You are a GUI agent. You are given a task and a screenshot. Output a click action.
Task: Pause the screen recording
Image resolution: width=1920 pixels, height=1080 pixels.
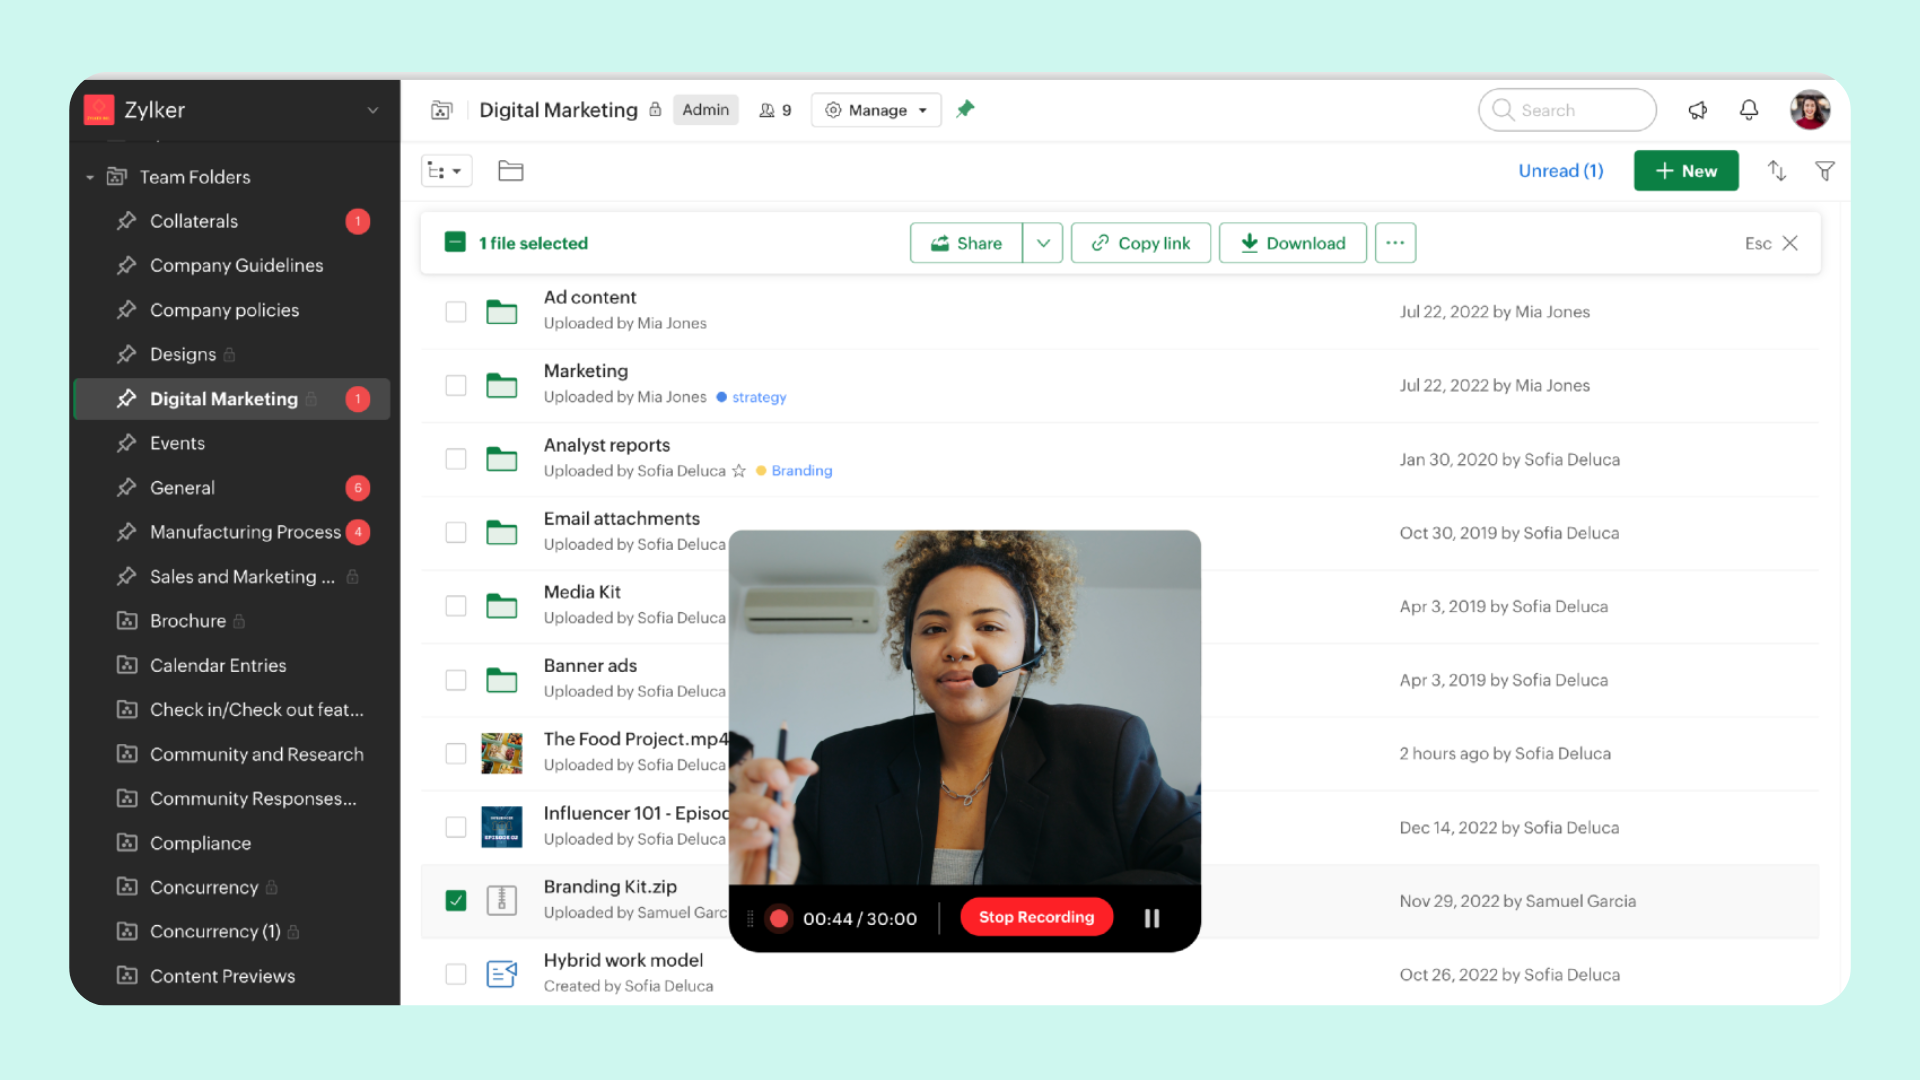1151,917
